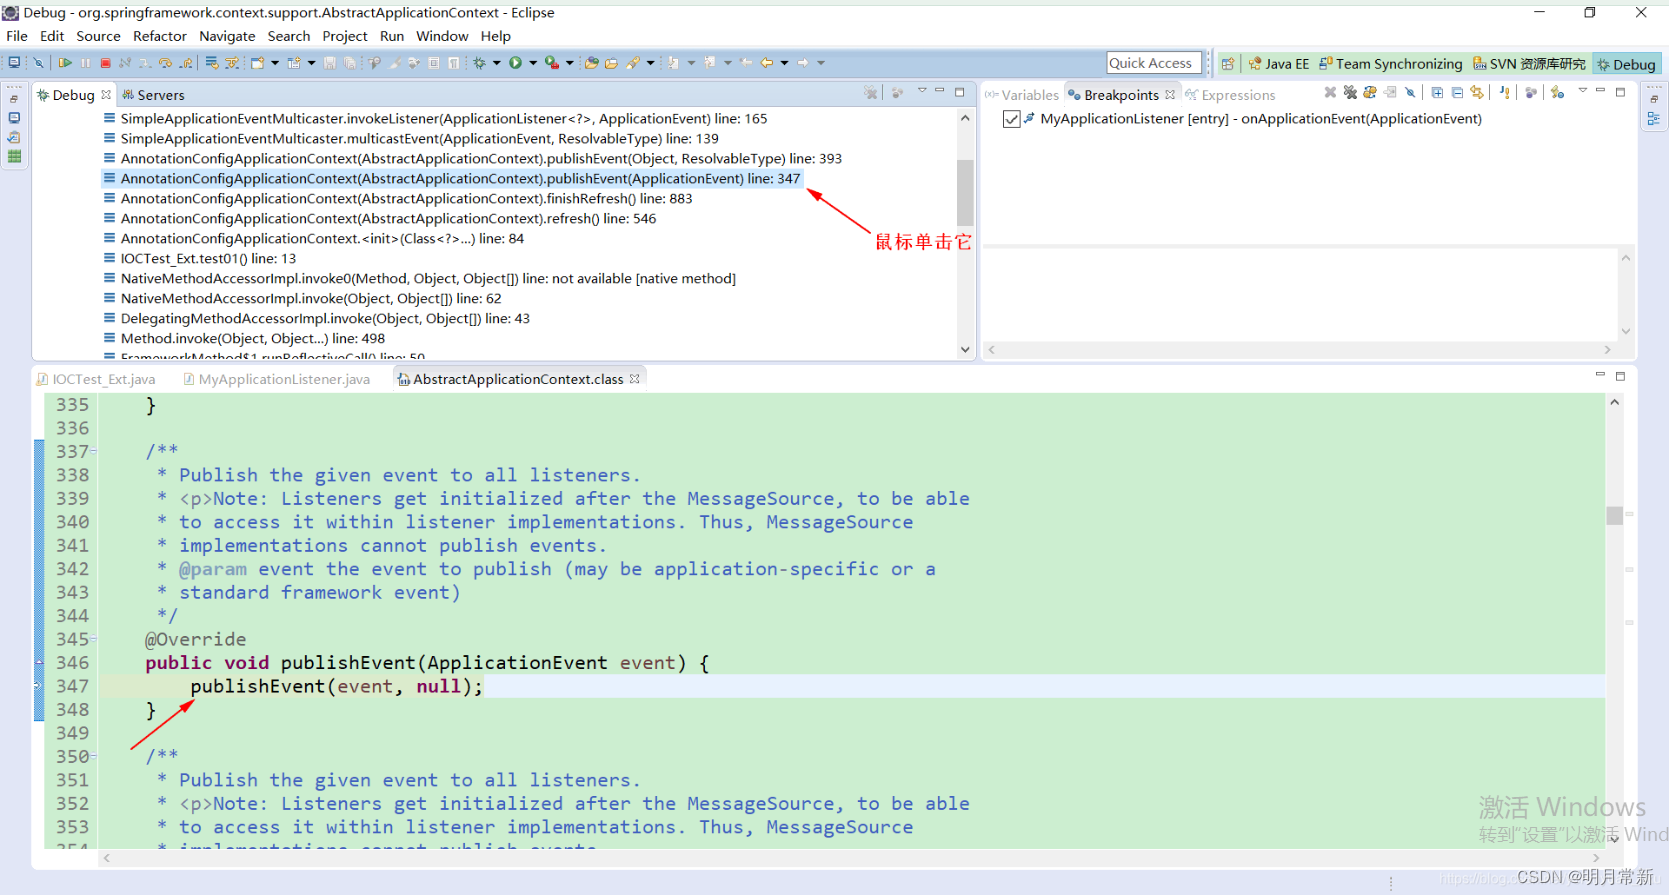Click the Quick Access input field

[1154, 63]
